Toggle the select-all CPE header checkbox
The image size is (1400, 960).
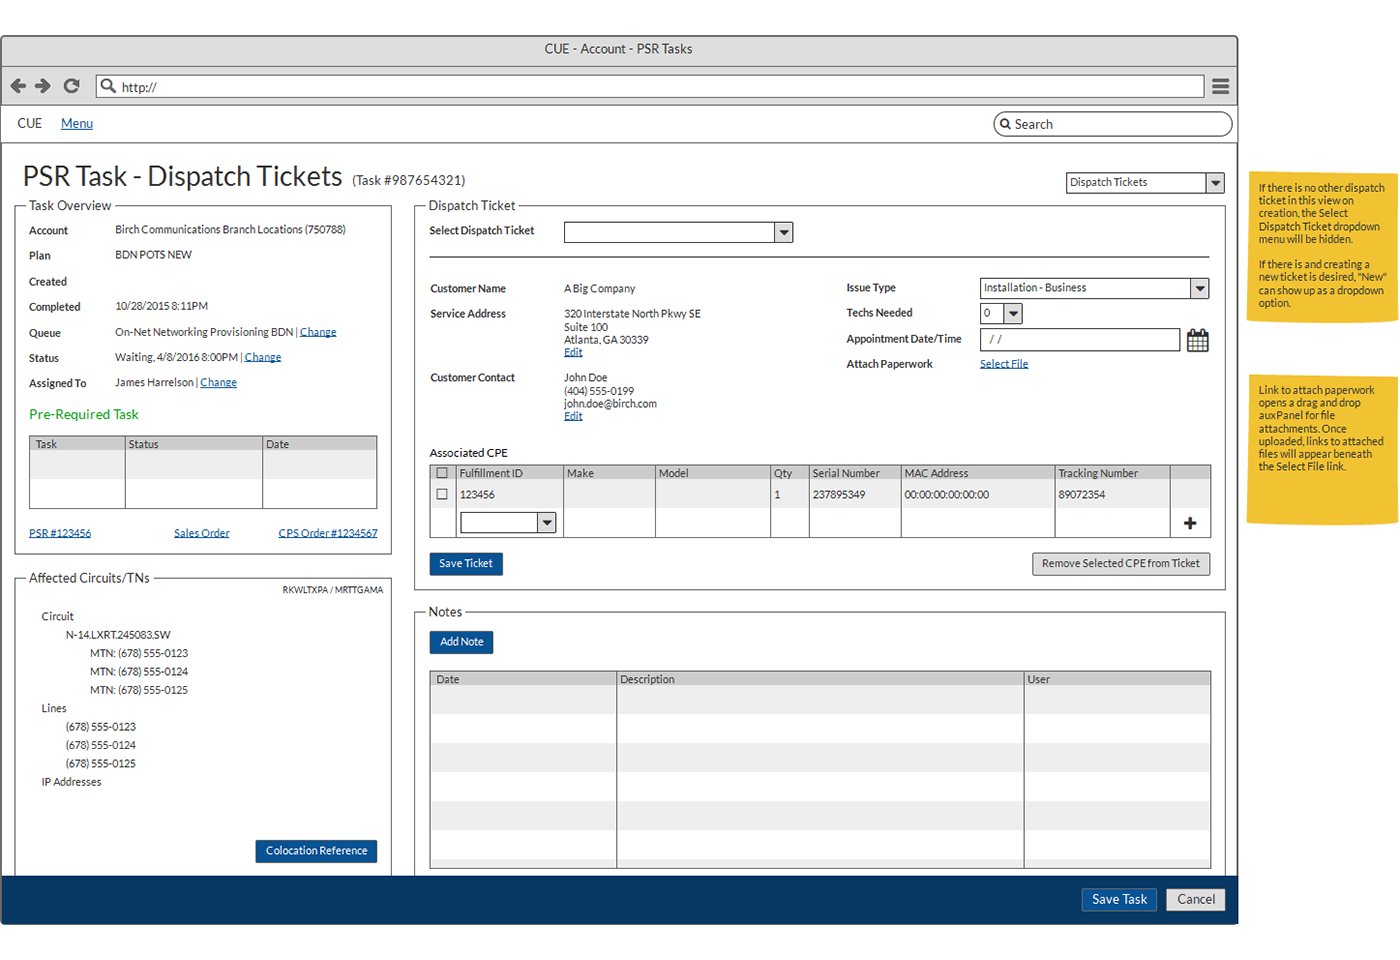coord(442,473)
